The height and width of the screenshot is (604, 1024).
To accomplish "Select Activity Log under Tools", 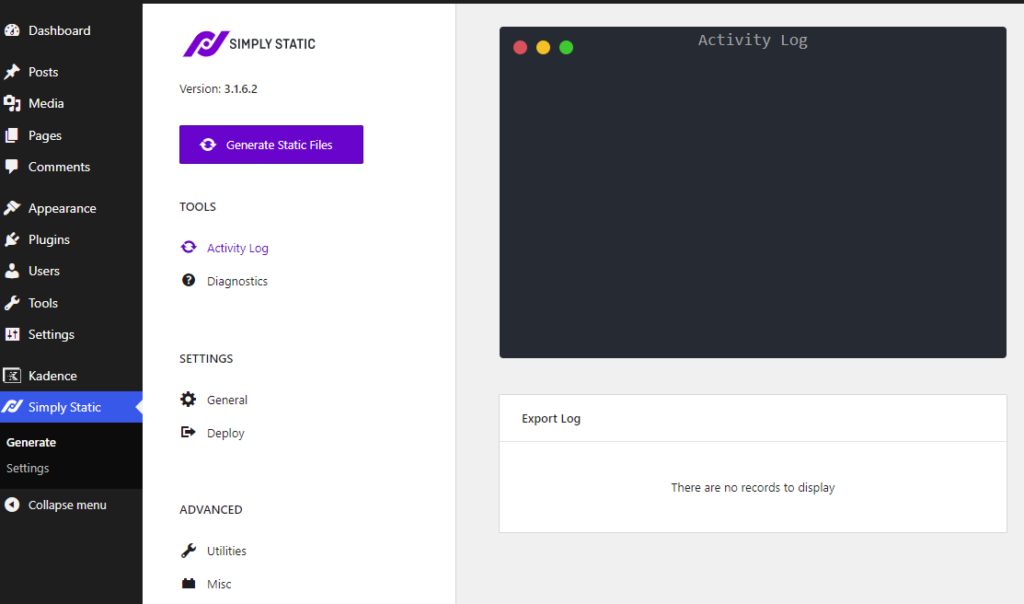I will pyautogui.click(x=238, y=248).
